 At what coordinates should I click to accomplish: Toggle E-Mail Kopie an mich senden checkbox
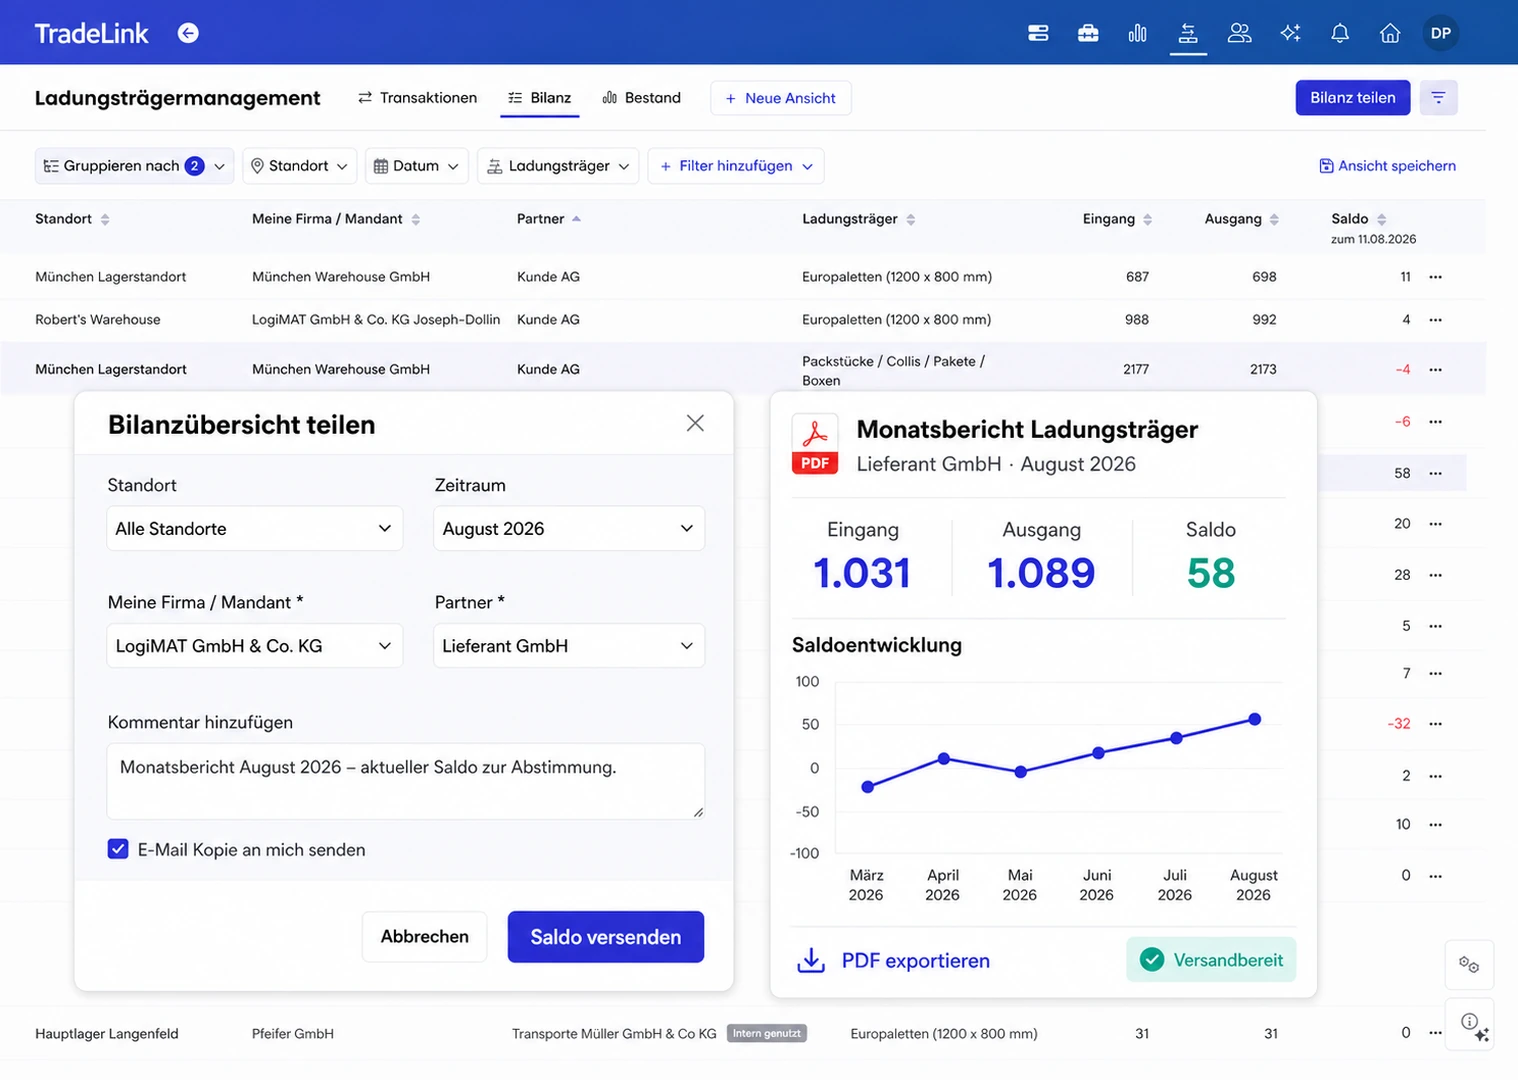pos(118,849)
